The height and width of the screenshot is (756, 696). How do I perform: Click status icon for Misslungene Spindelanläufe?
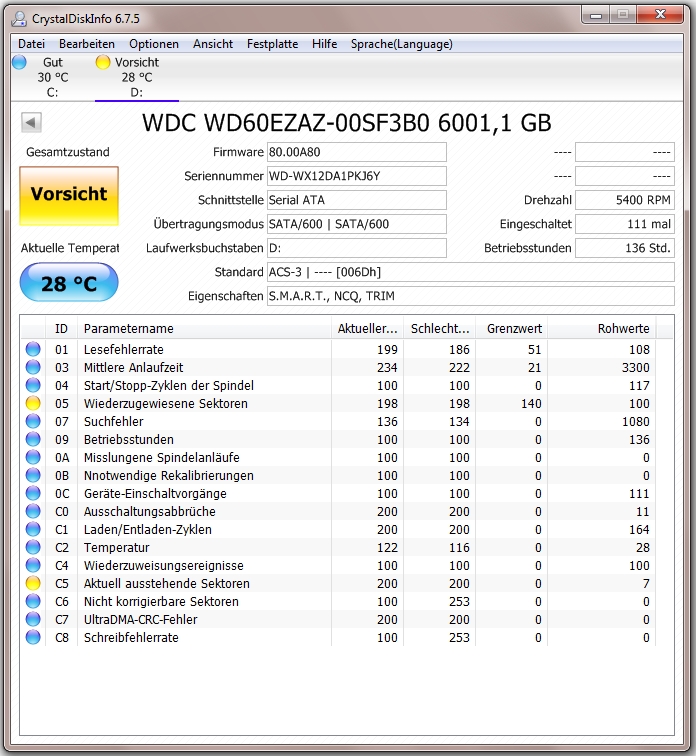tap(33, 458)
